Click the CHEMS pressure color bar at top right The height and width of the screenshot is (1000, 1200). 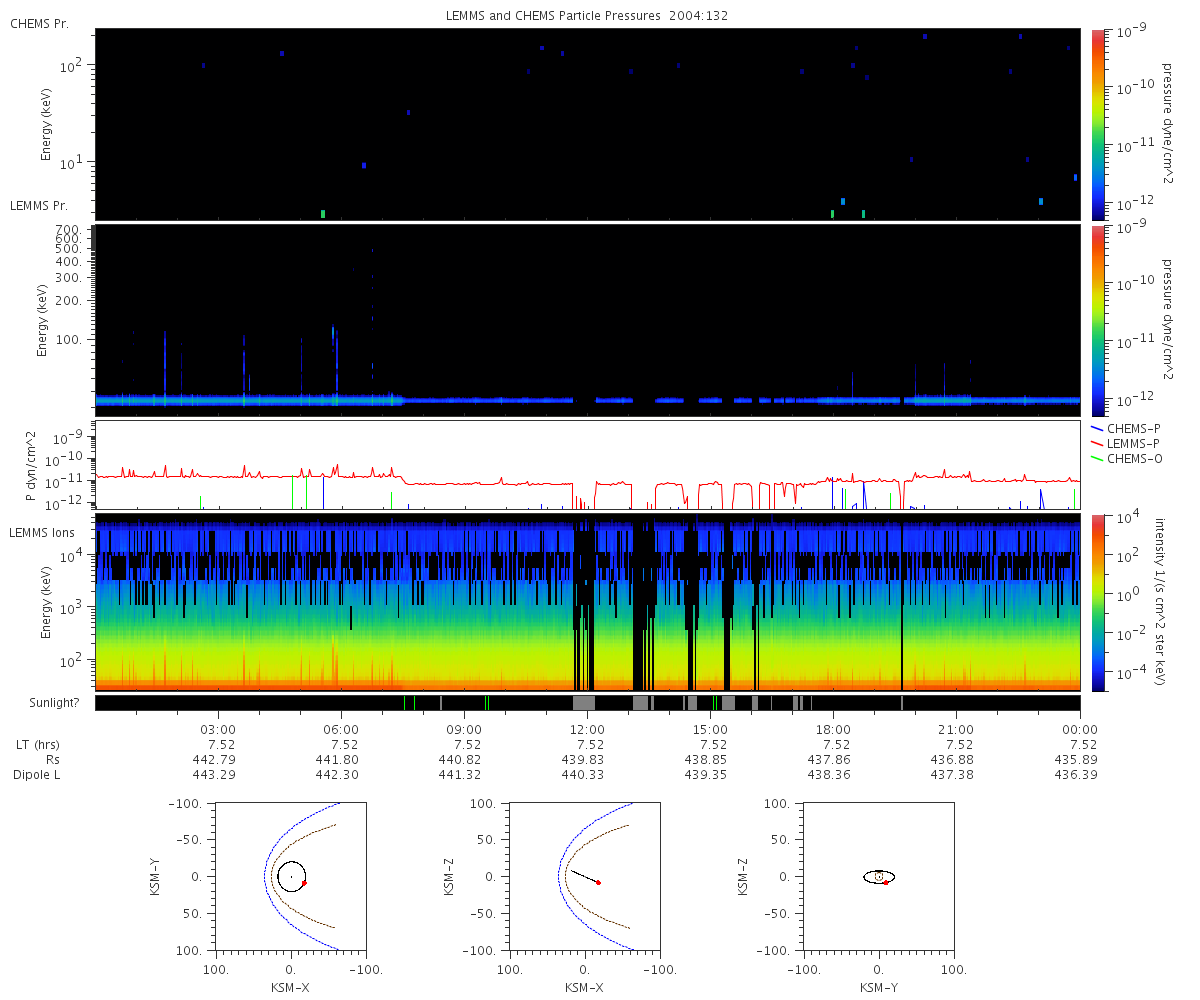[x=1097, y=123]
